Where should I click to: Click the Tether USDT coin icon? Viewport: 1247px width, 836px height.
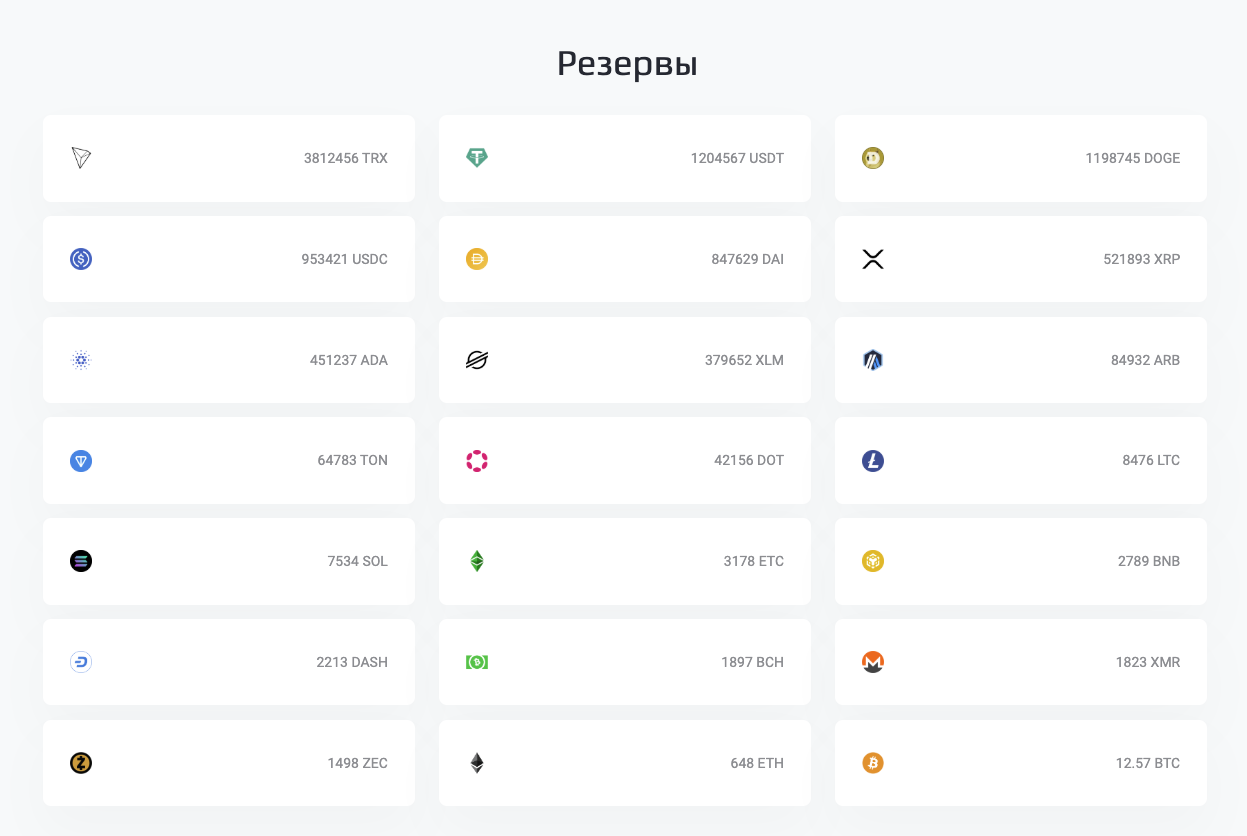click(x=477, y=158)
